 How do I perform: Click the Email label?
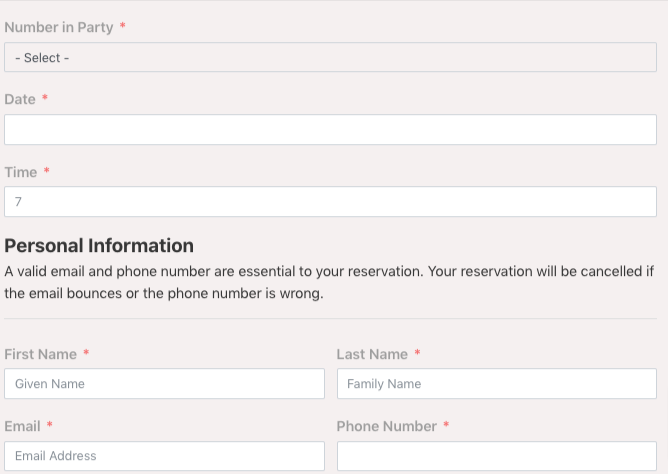pos(22,426)
